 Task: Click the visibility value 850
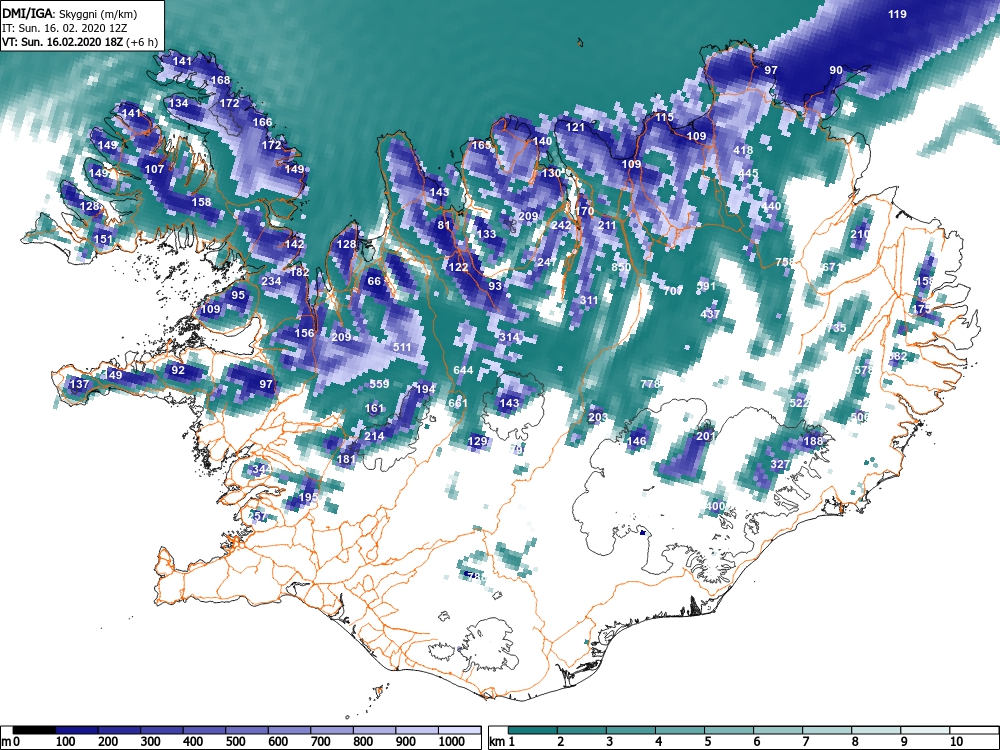[x=621, y=267]
